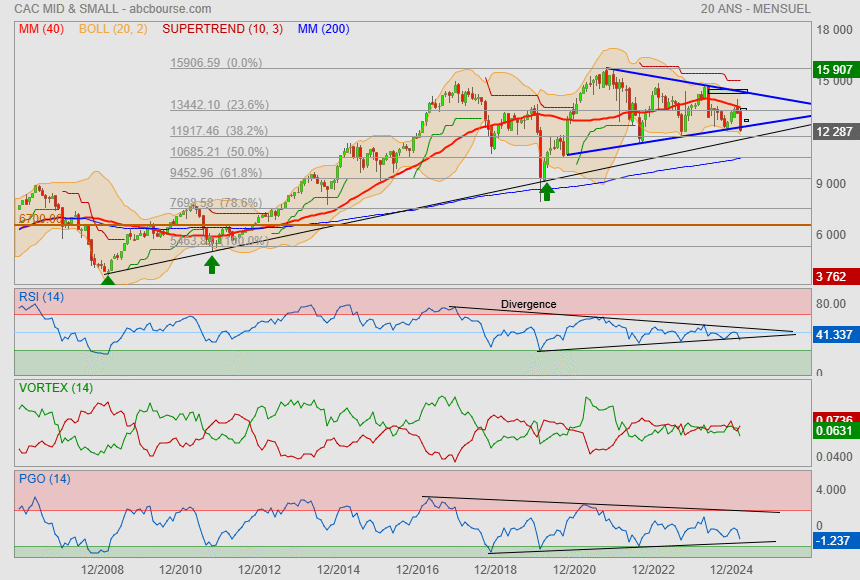Image resolution: width=860 pixels, height=580 pixels.
Task: Click the grey 12 287 current price tag
Action: (x=835, y=132)
